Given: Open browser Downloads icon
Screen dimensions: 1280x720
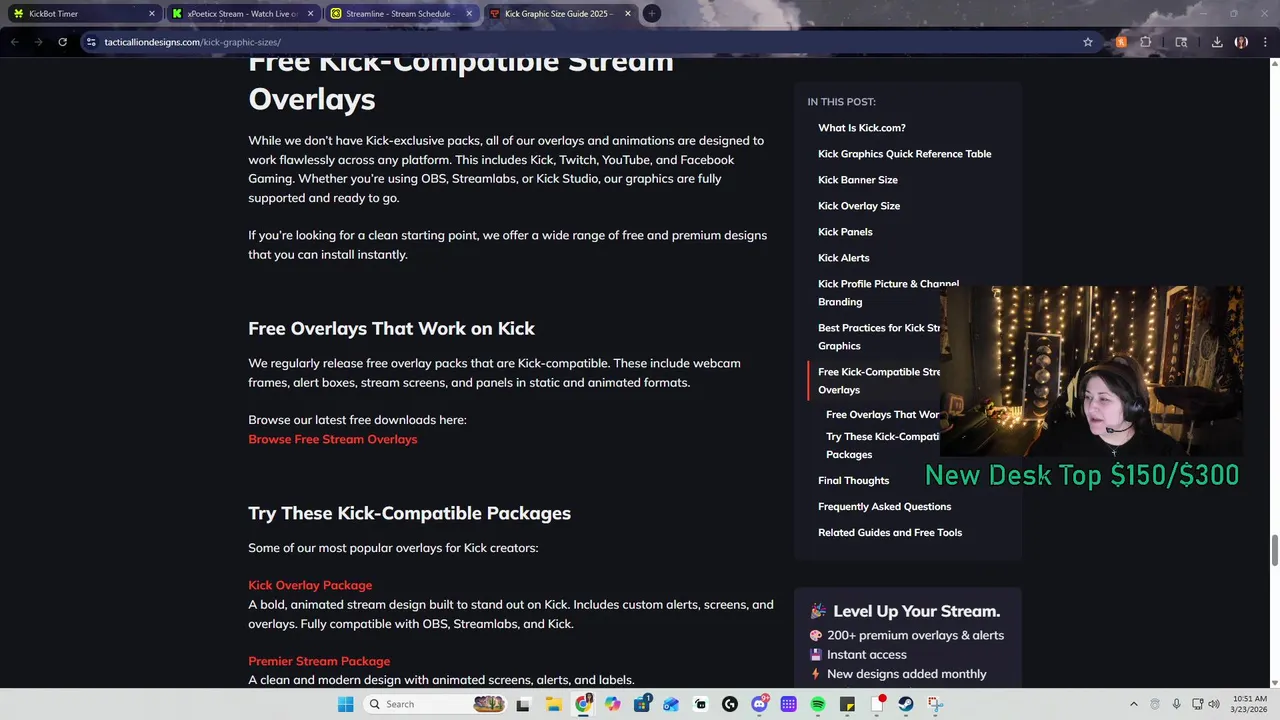Looking at the screenshot, I should [x=1217, y=42].
